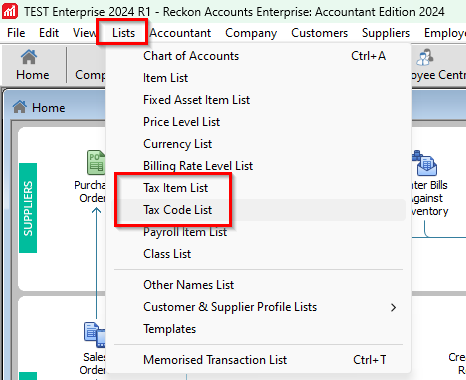Screen dimensions: 466x380
Task: Choose Class List
Action: pyautogui.click(x=259, y=254)
